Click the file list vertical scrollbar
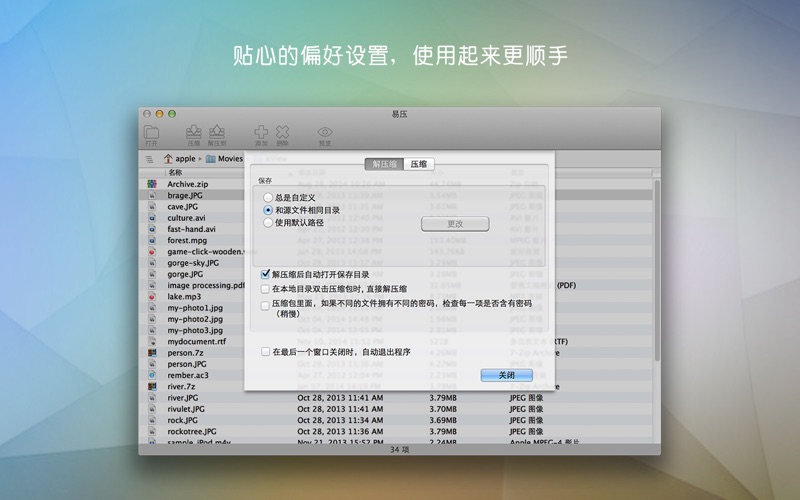This screenshot has height=500, width=800. pyautogui.click(x=656, y=270)
